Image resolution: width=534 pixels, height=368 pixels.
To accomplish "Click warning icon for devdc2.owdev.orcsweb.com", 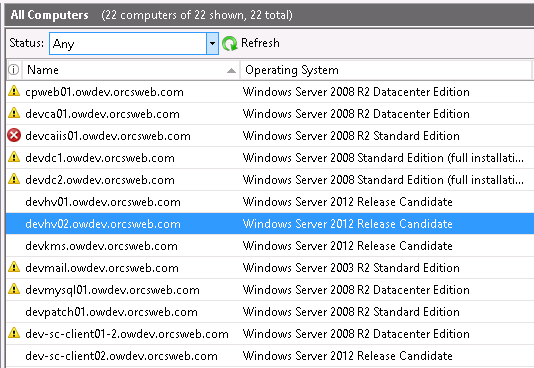I will (x=14, y=179).
